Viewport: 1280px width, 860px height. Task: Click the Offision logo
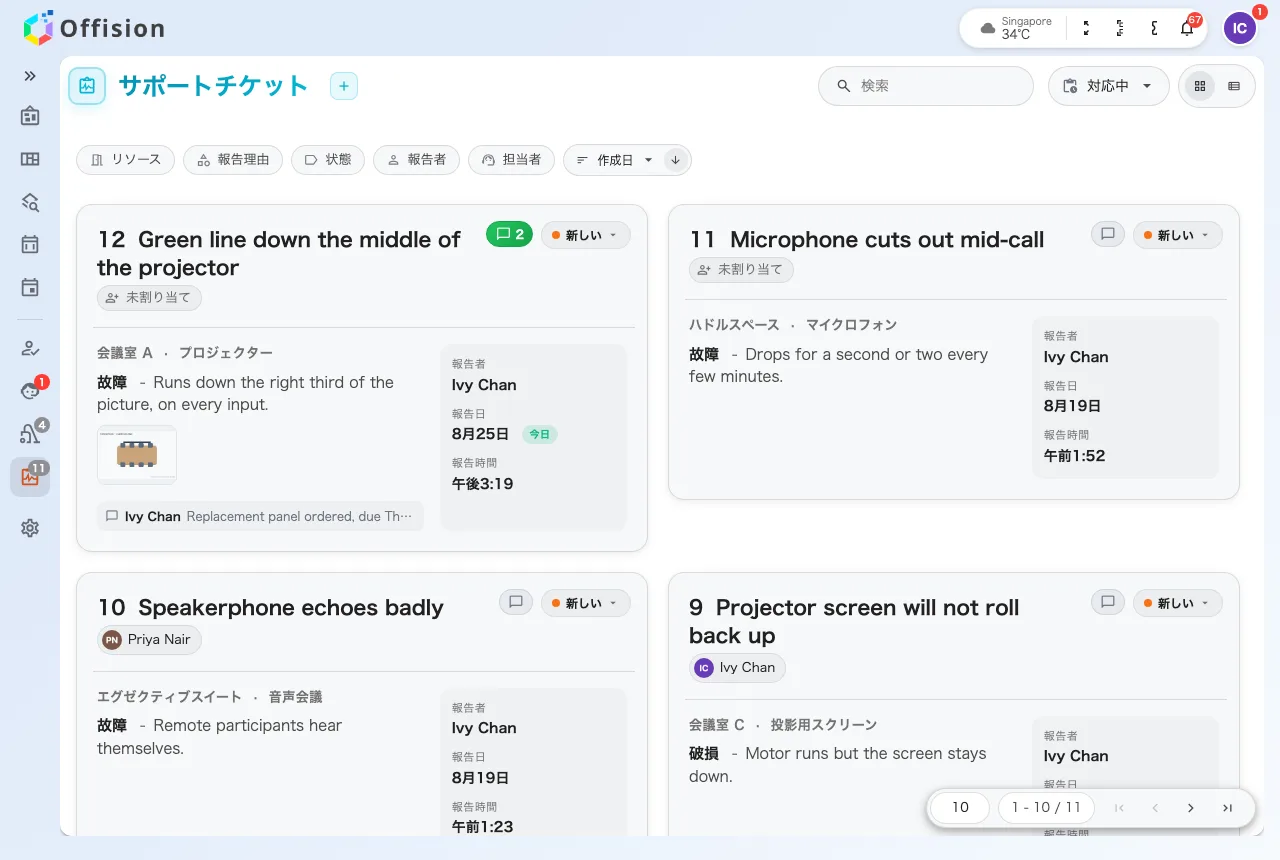pos(94,28)
